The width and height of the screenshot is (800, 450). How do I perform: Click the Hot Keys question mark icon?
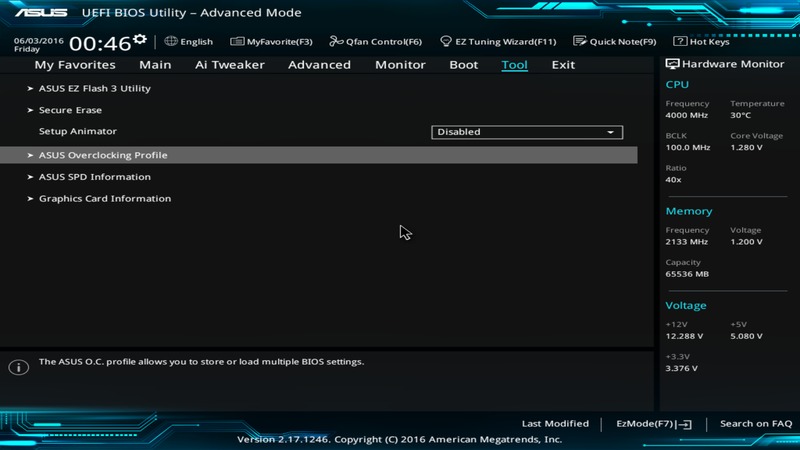(680, 42)
